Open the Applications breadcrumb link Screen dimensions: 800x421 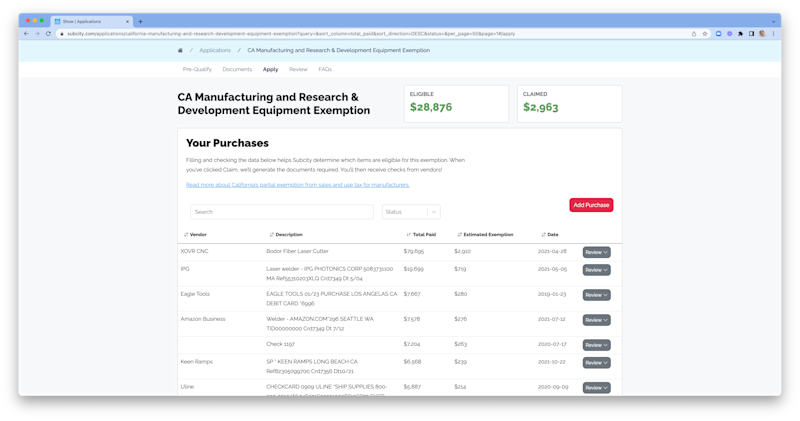[215, 50]
